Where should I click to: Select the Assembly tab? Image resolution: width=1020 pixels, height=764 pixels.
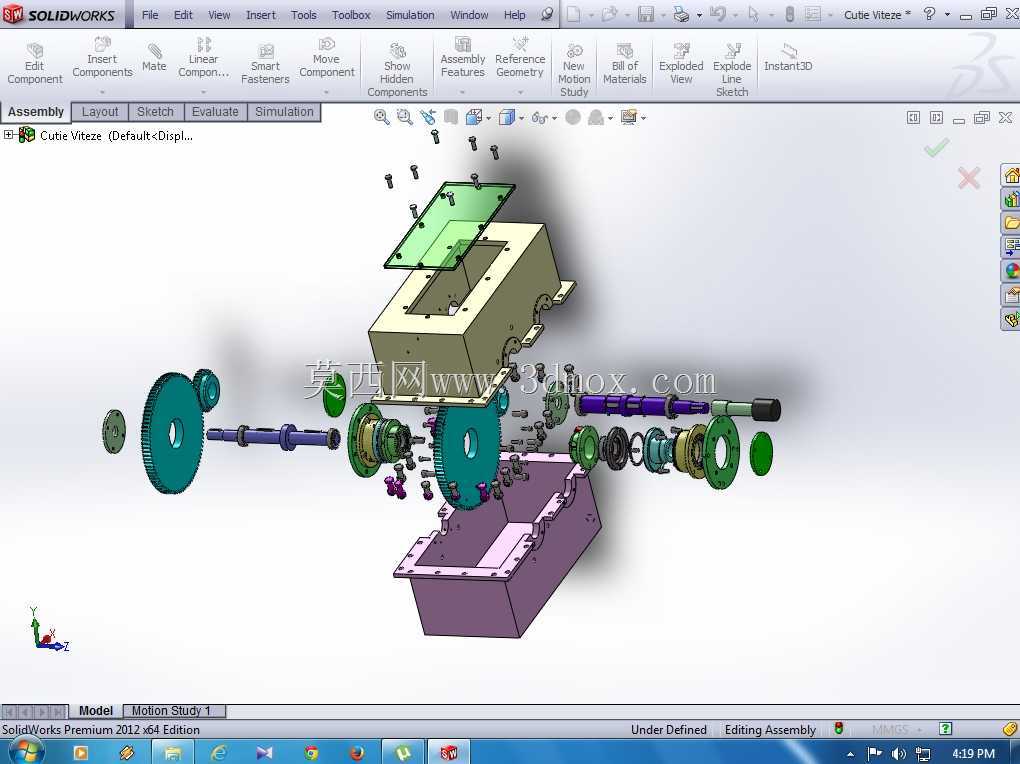pyautogui.click(x=36, y=112)
